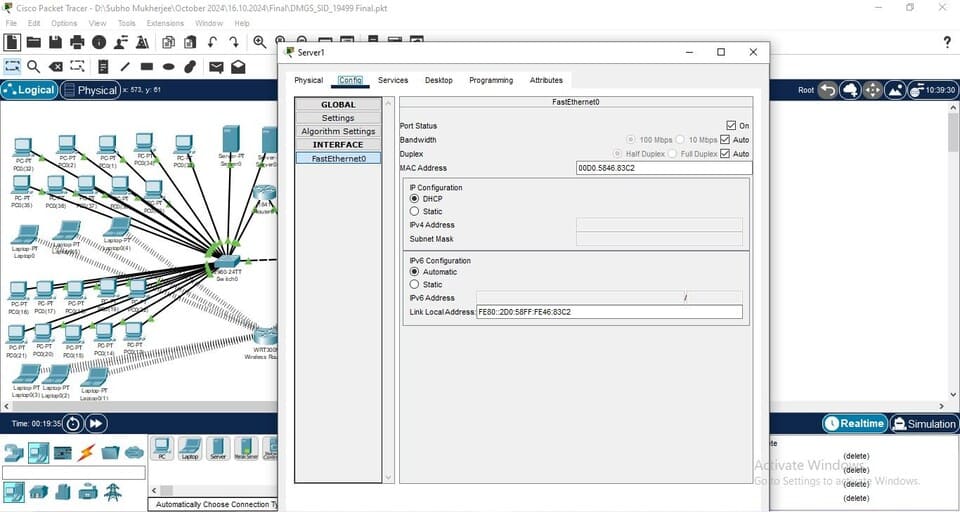Switch to the Attributes tab
960x512 pixels.
(546, 80)
